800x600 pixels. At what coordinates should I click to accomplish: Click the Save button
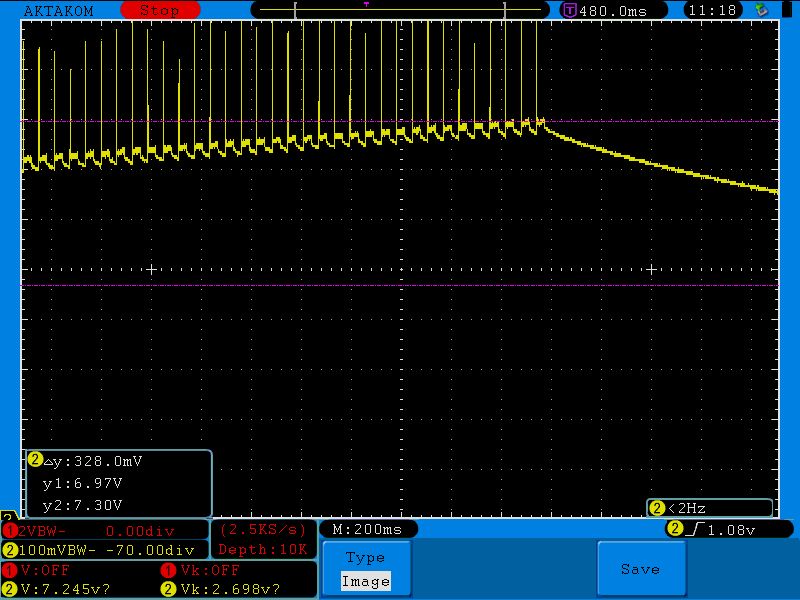pyautogui.click(x=641, y=568)
